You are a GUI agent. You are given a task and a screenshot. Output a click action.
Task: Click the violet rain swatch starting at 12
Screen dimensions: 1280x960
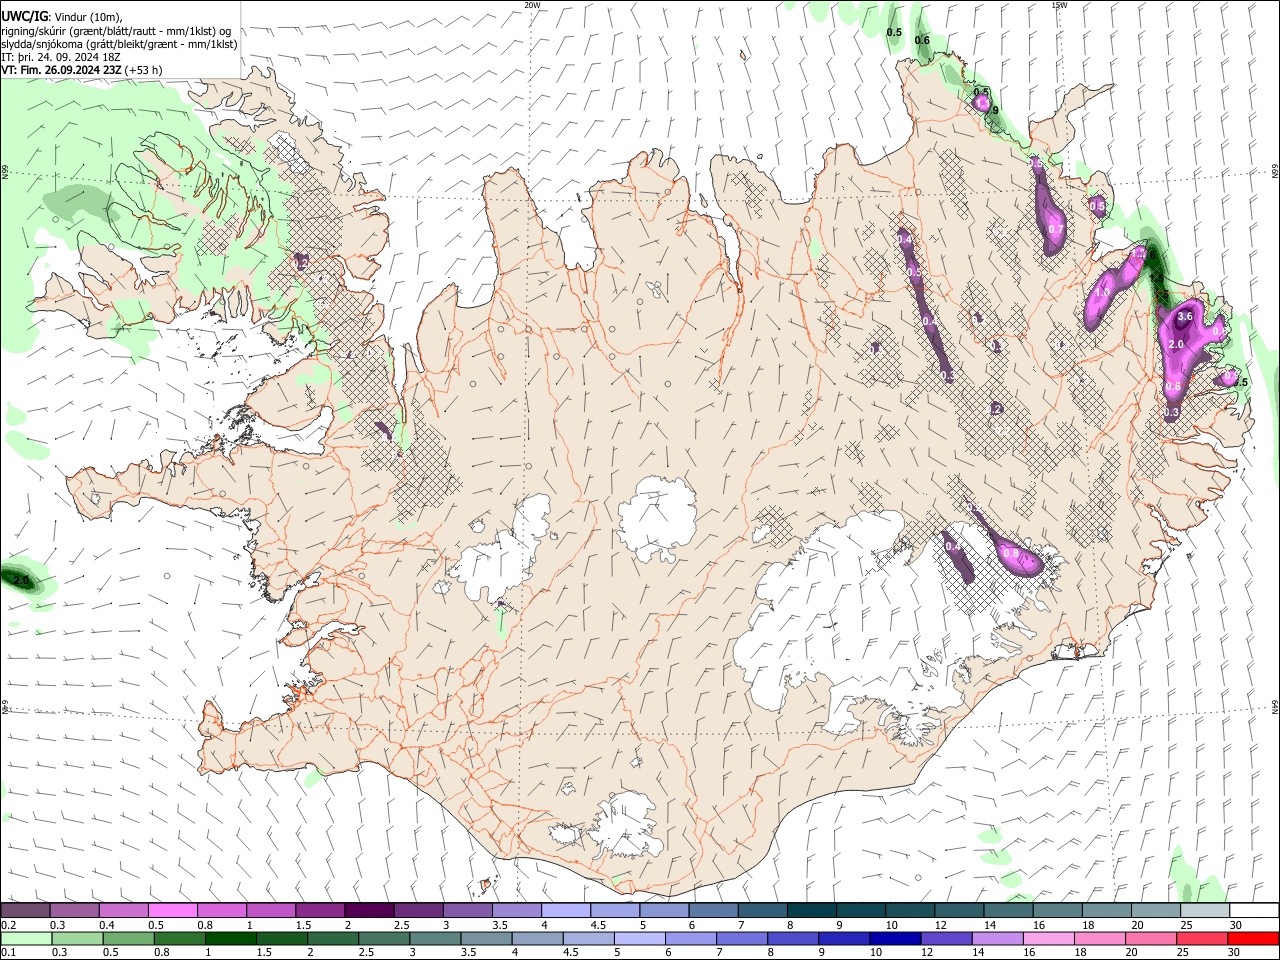tap(947, 938)
